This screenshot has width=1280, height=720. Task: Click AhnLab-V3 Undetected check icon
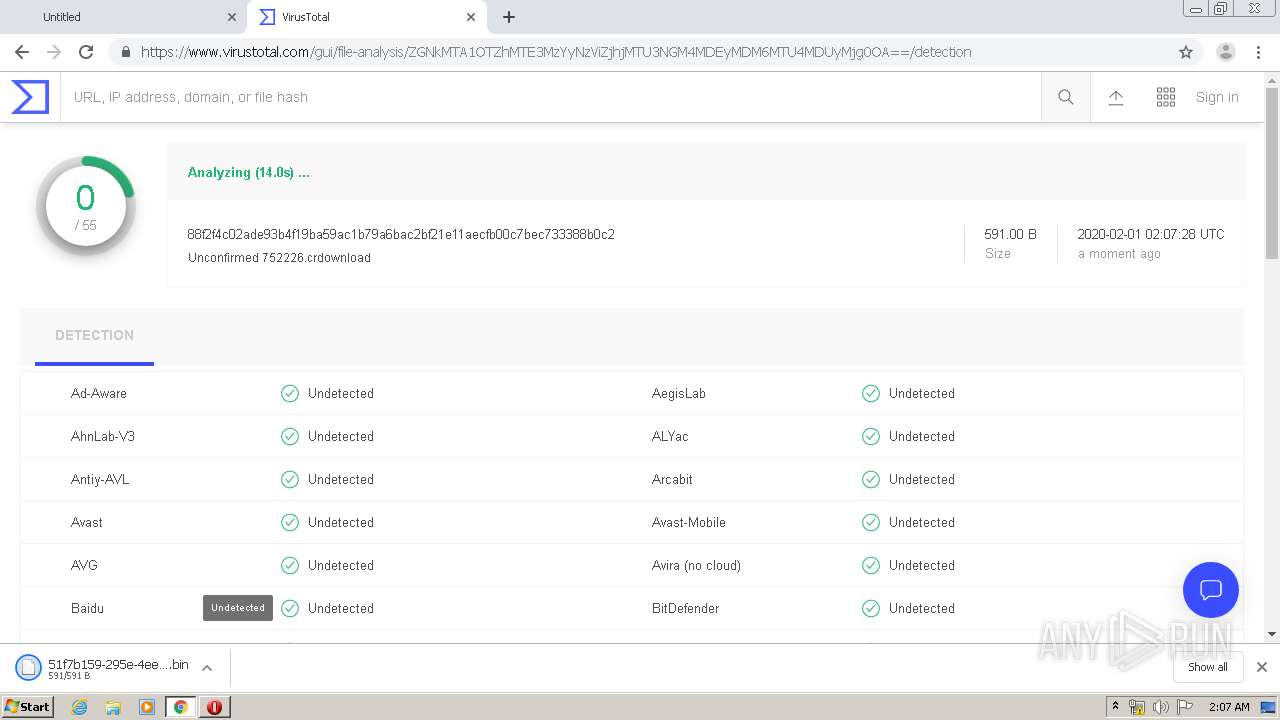290,437
